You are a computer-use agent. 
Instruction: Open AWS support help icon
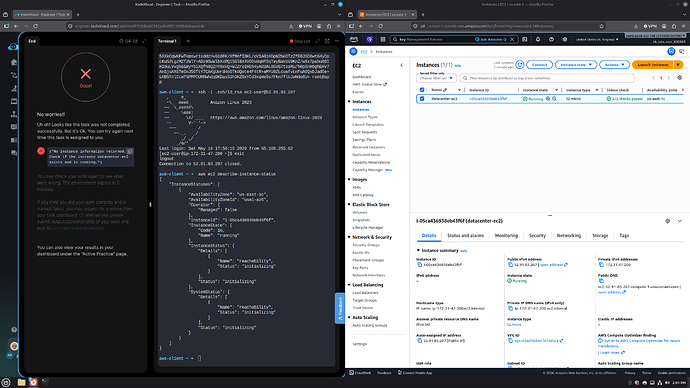tap(551, 39)
